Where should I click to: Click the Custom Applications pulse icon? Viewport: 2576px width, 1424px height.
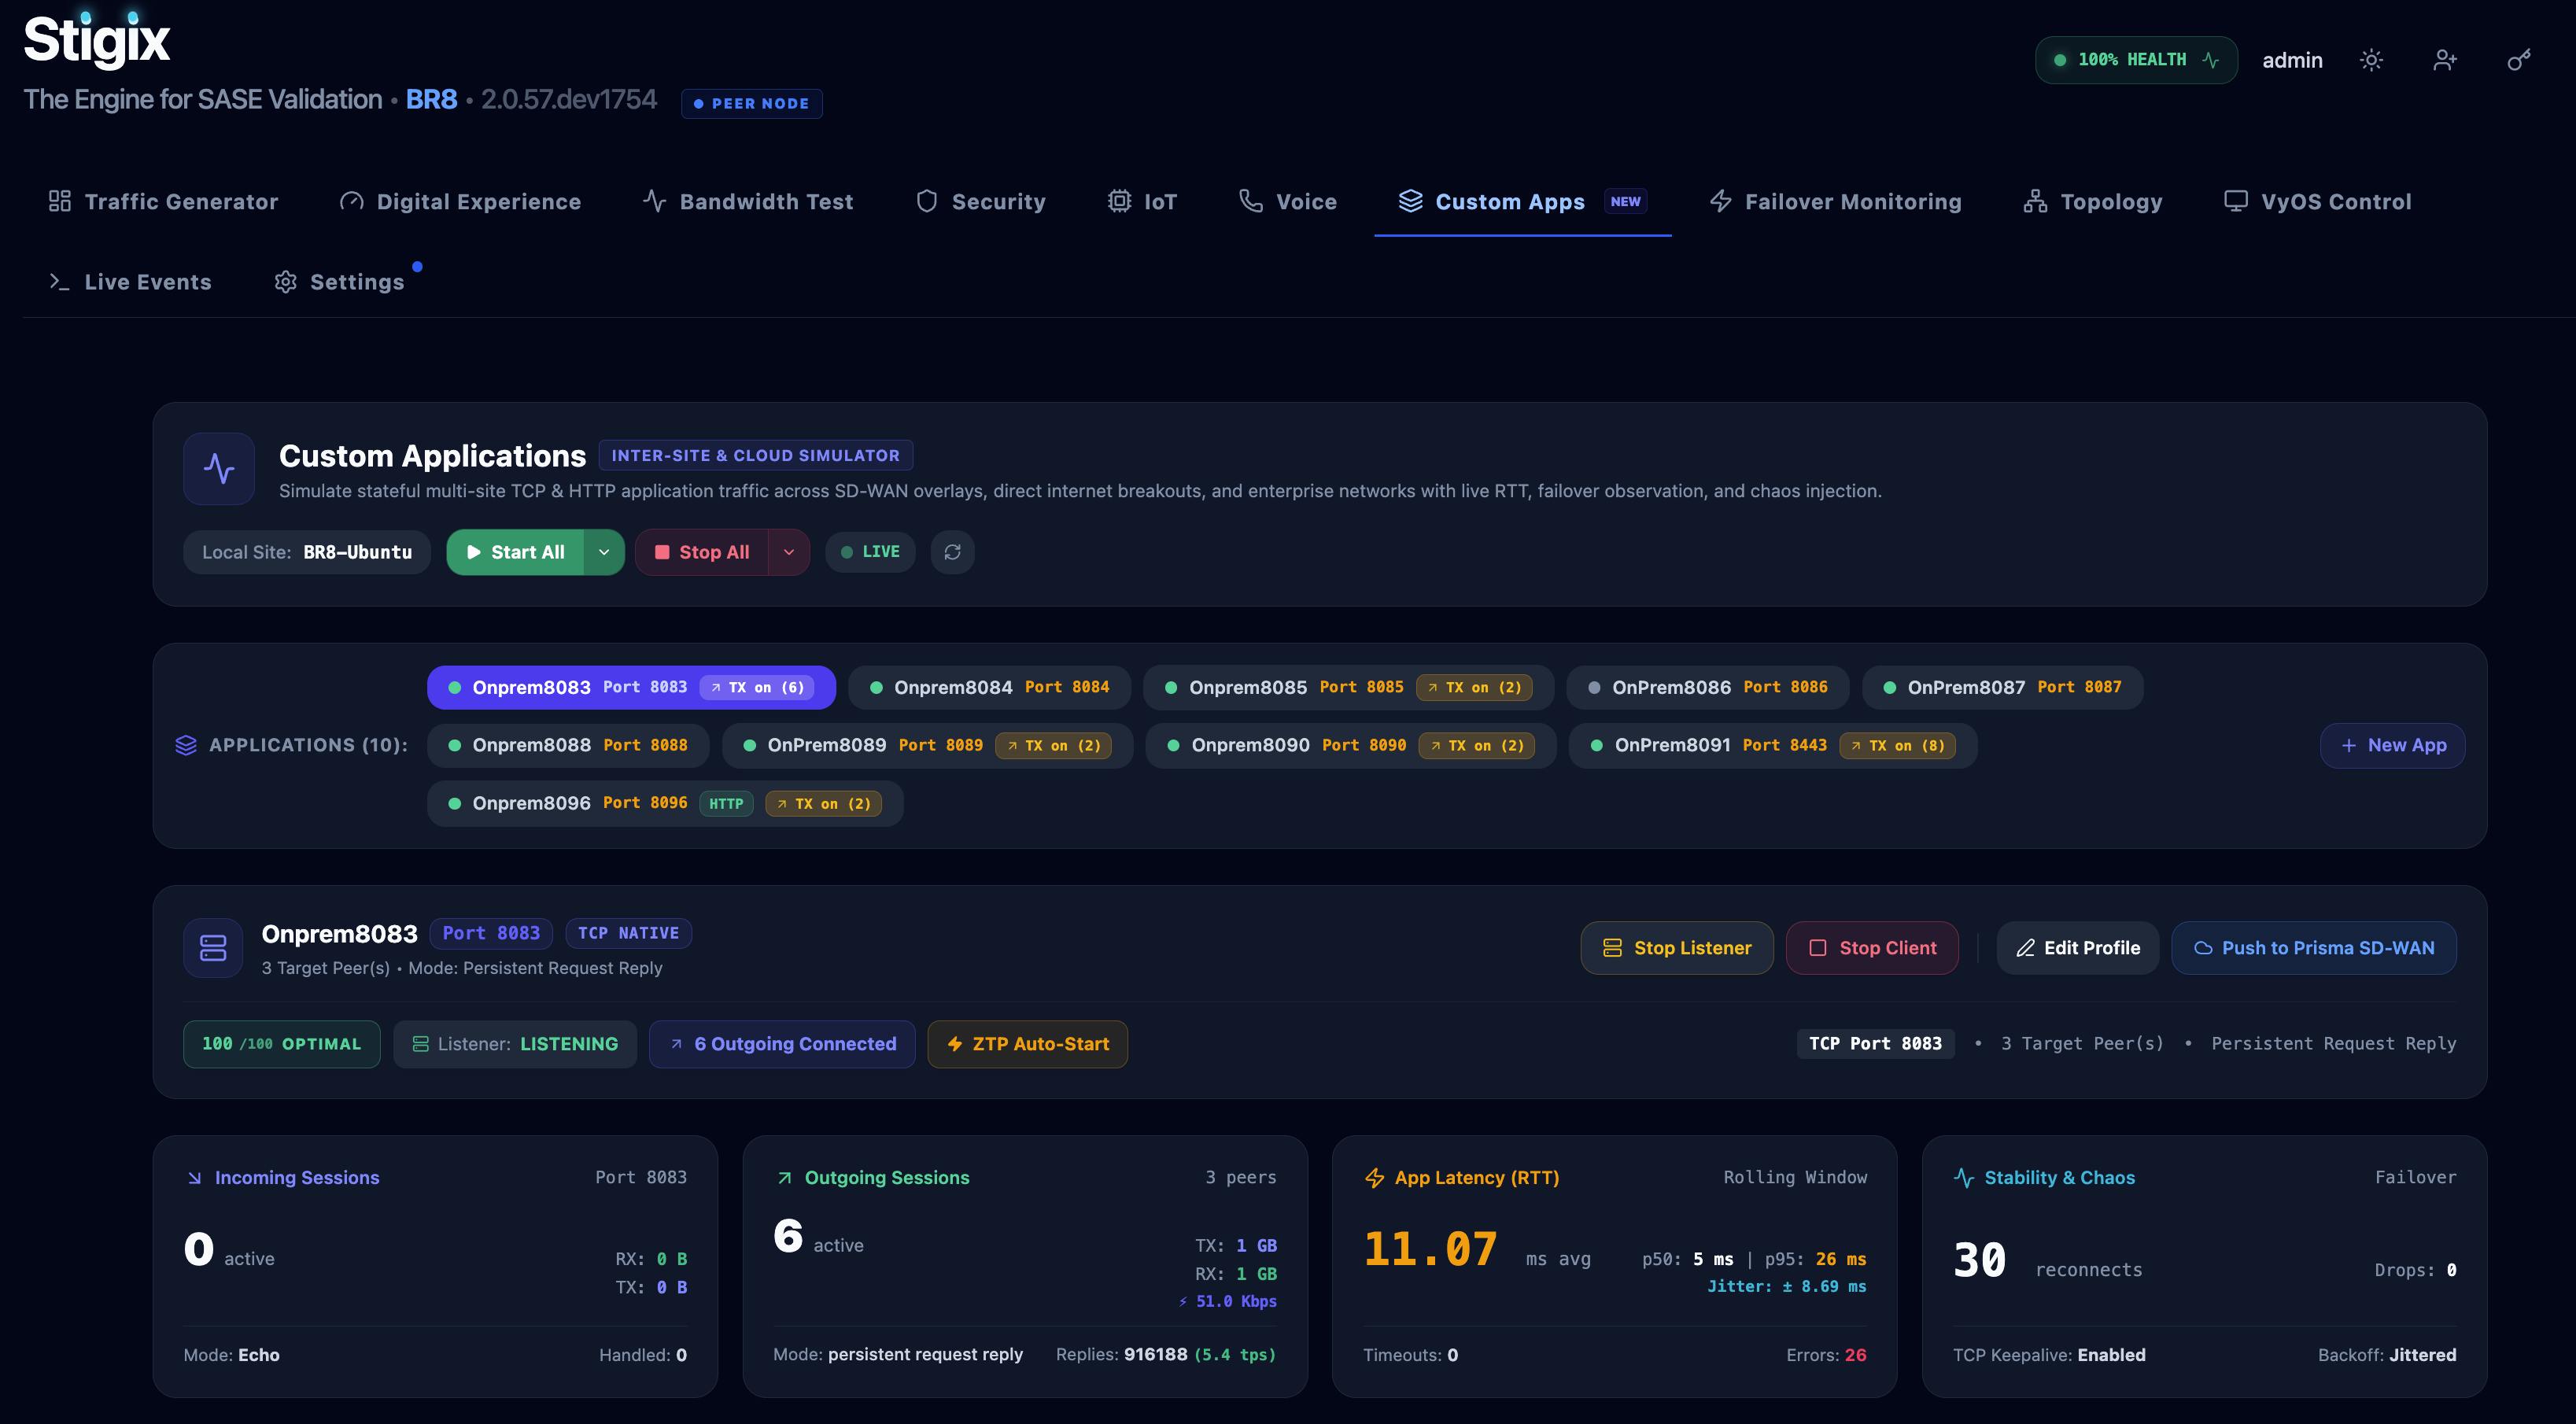[x=219, y=468]
